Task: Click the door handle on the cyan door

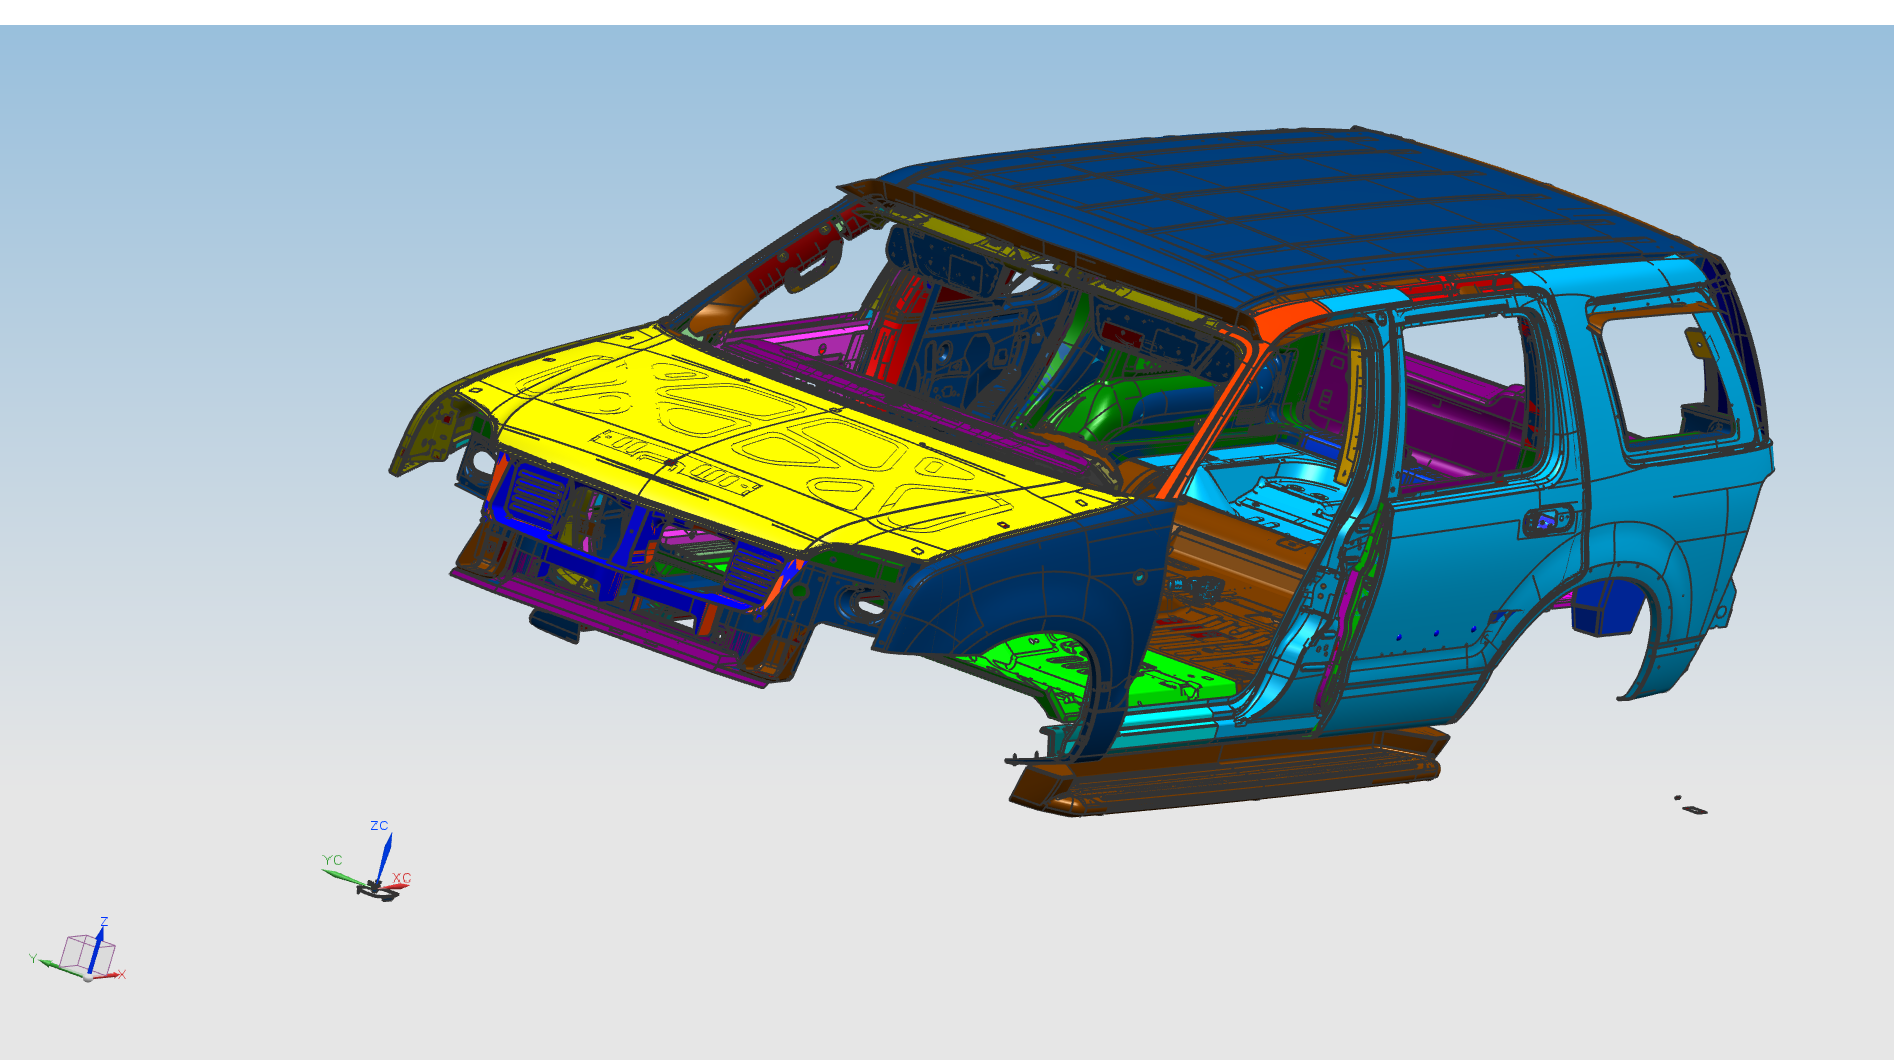Action: pyautogui.click(x=1547, y=520)
